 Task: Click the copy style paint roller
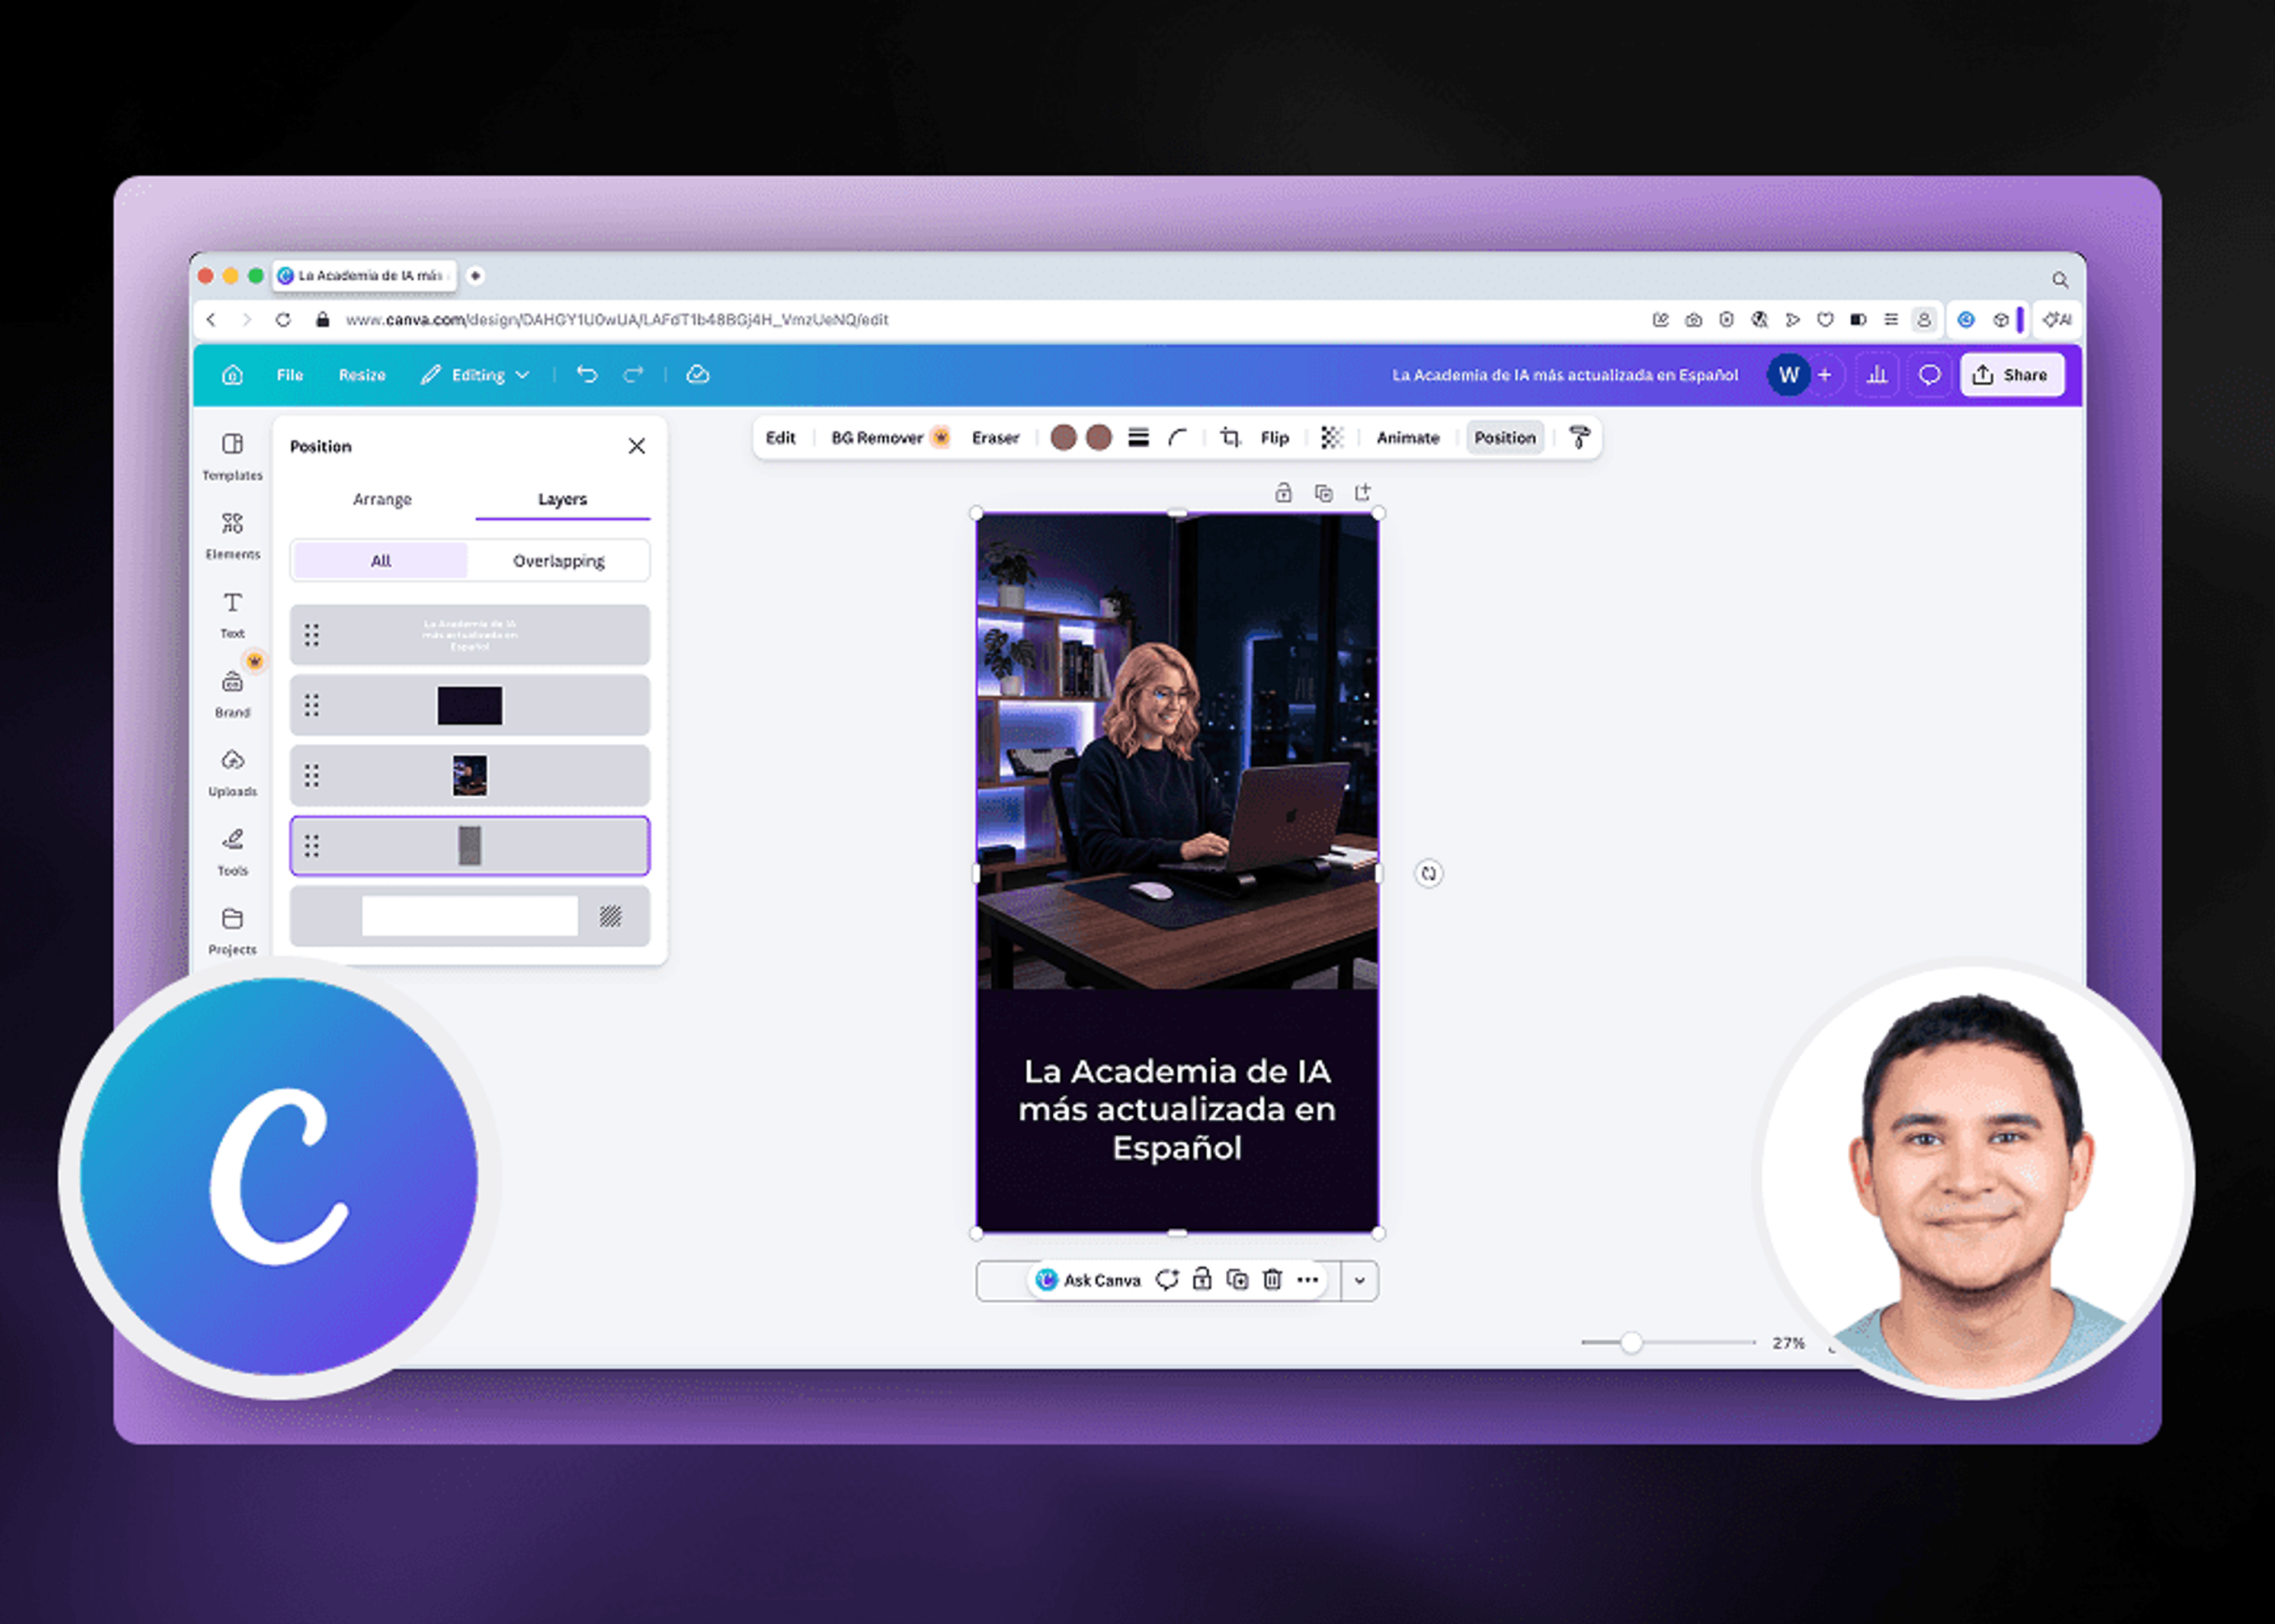pyautogui.click(x=1579, y=437)
